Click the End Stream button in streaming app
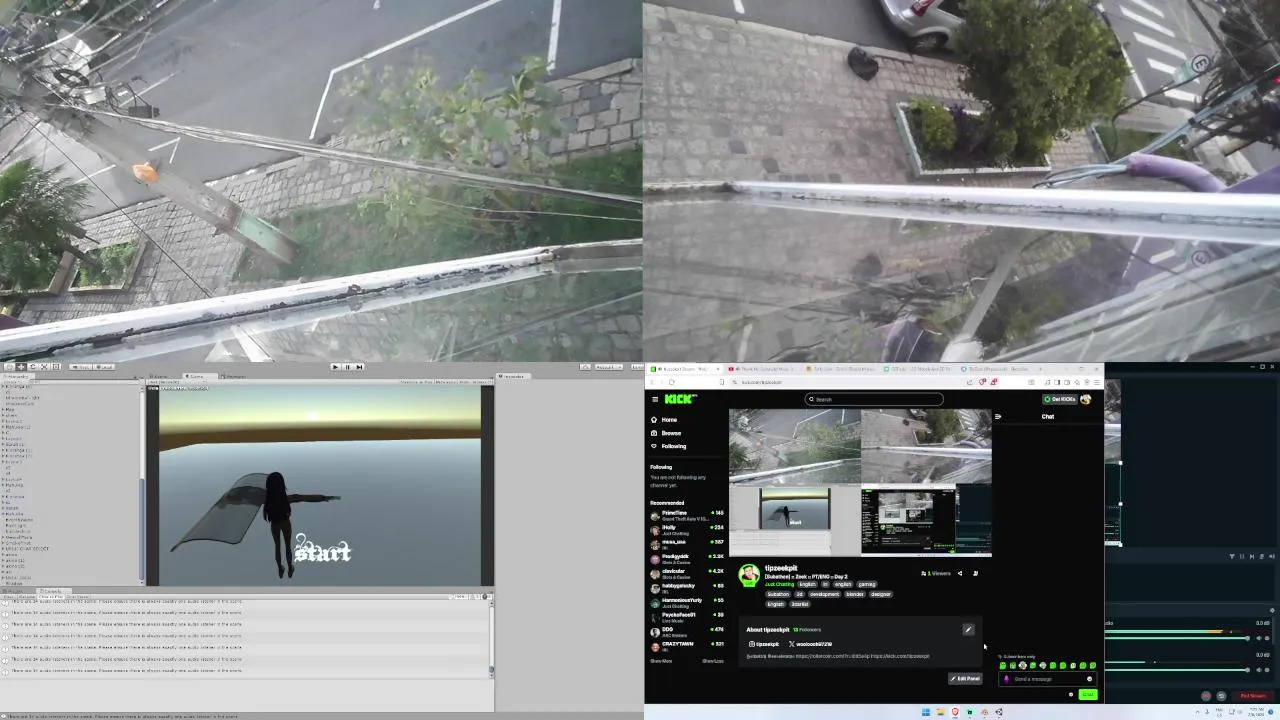 point(1252,695)
